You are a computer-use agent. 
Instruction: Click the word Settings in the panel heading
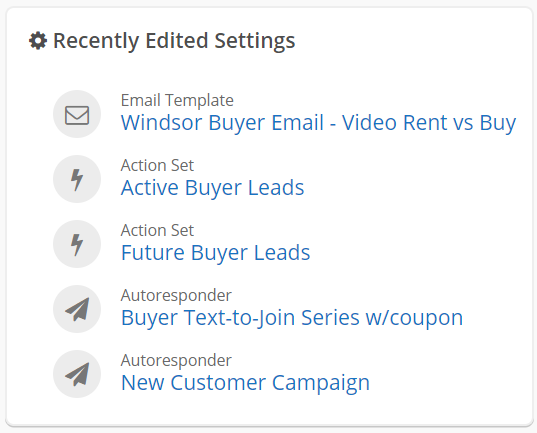click(x=255, y=41)
